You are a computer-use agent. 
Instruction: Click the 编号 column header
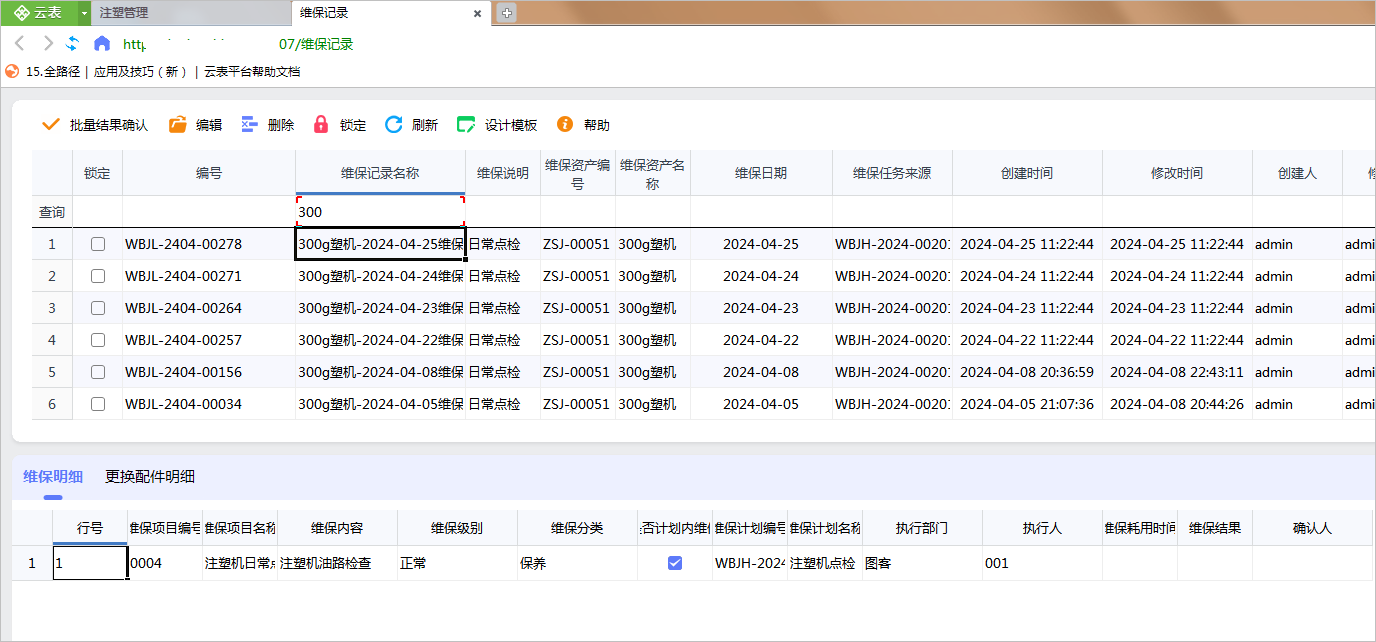point(209,173)
